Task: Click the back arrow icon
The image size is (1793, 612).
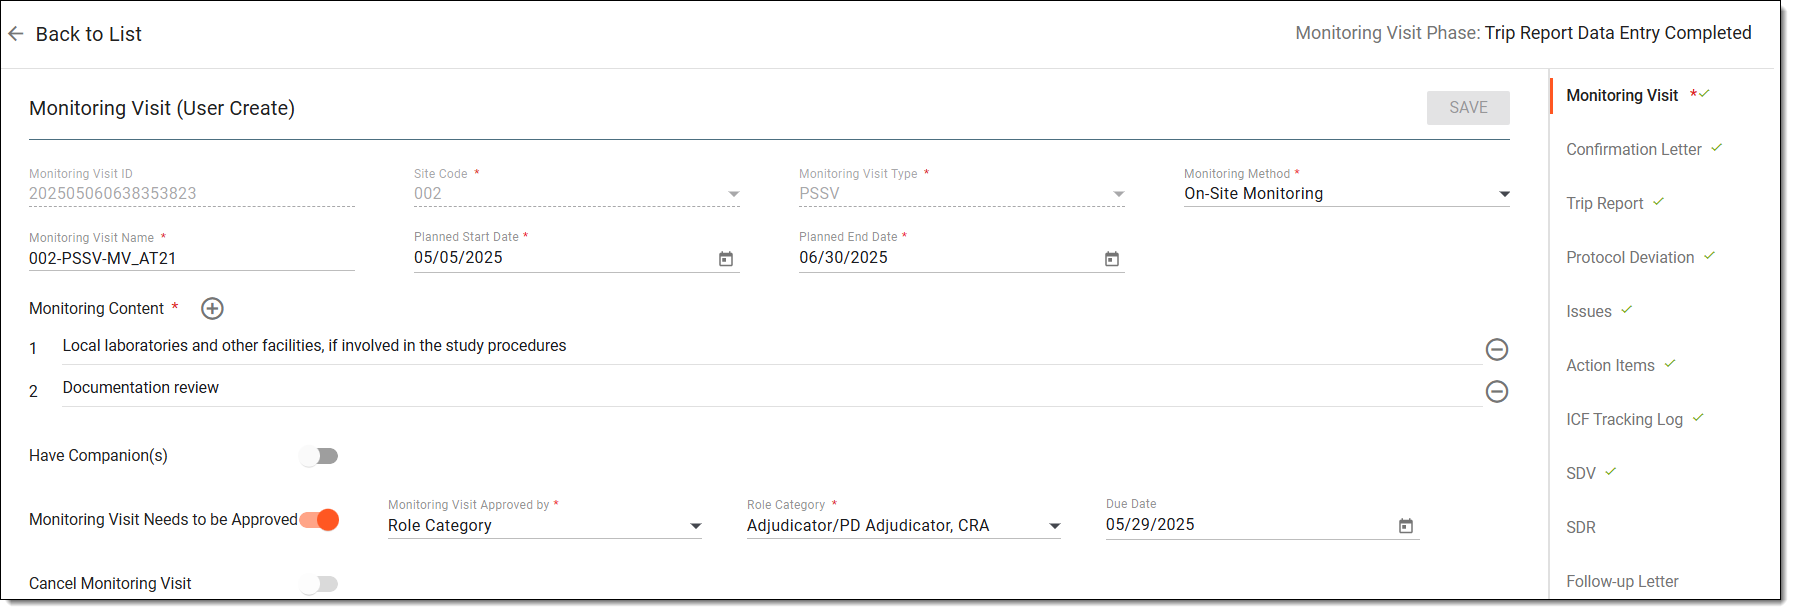Action: point(16,34)
